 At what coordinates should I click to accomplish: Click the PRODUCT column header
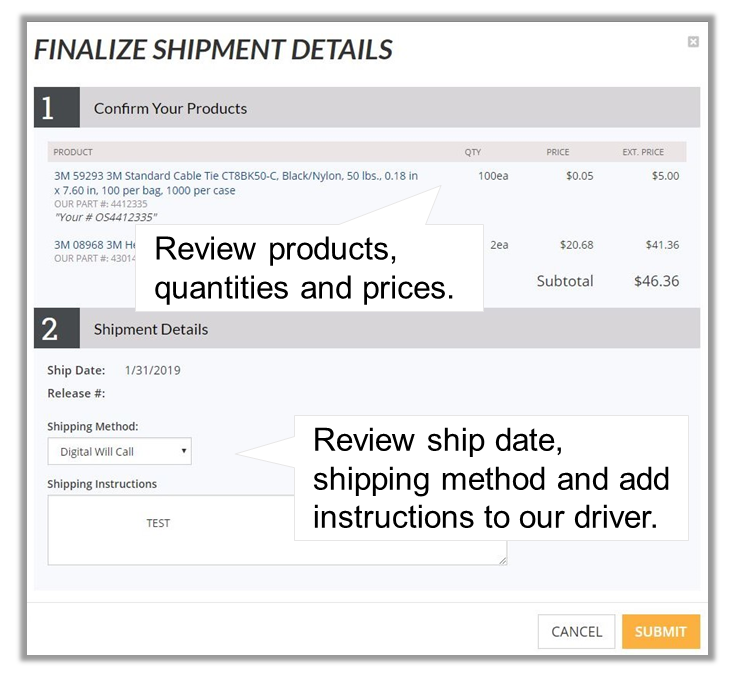coord(73,152)
